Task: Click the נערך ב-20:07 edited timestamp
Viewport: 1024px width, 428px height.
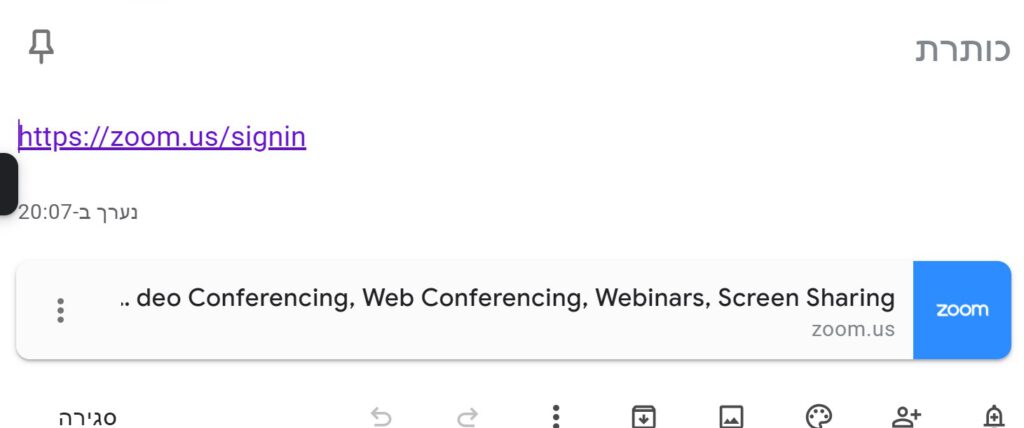Action: [x=78, y=212]
